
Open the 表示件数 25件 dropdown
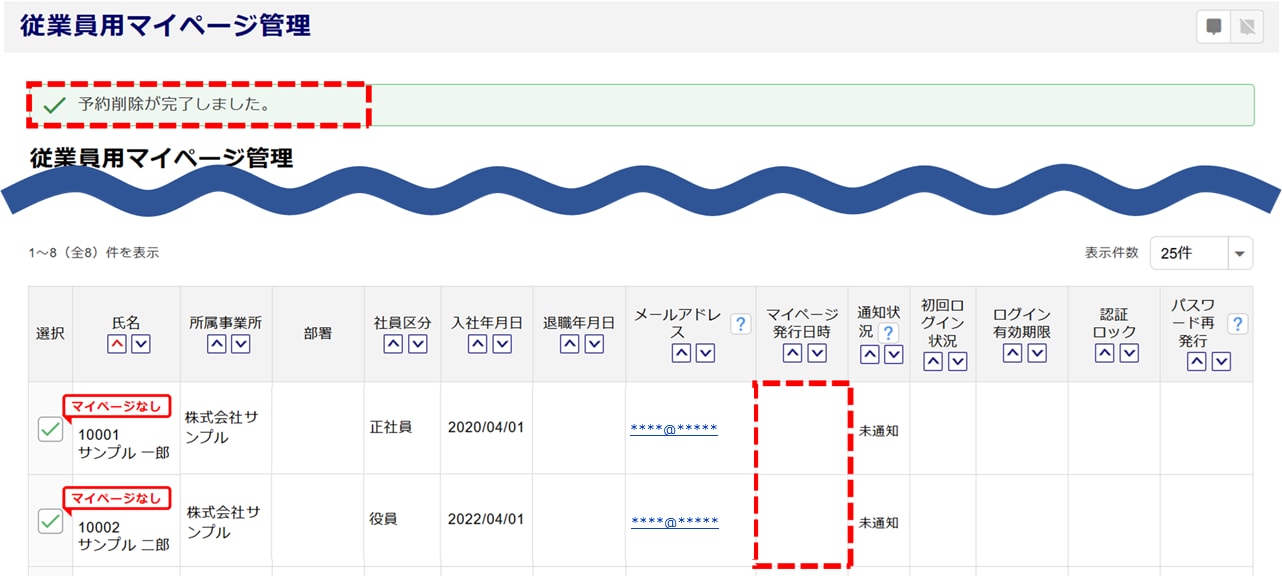1201,253
